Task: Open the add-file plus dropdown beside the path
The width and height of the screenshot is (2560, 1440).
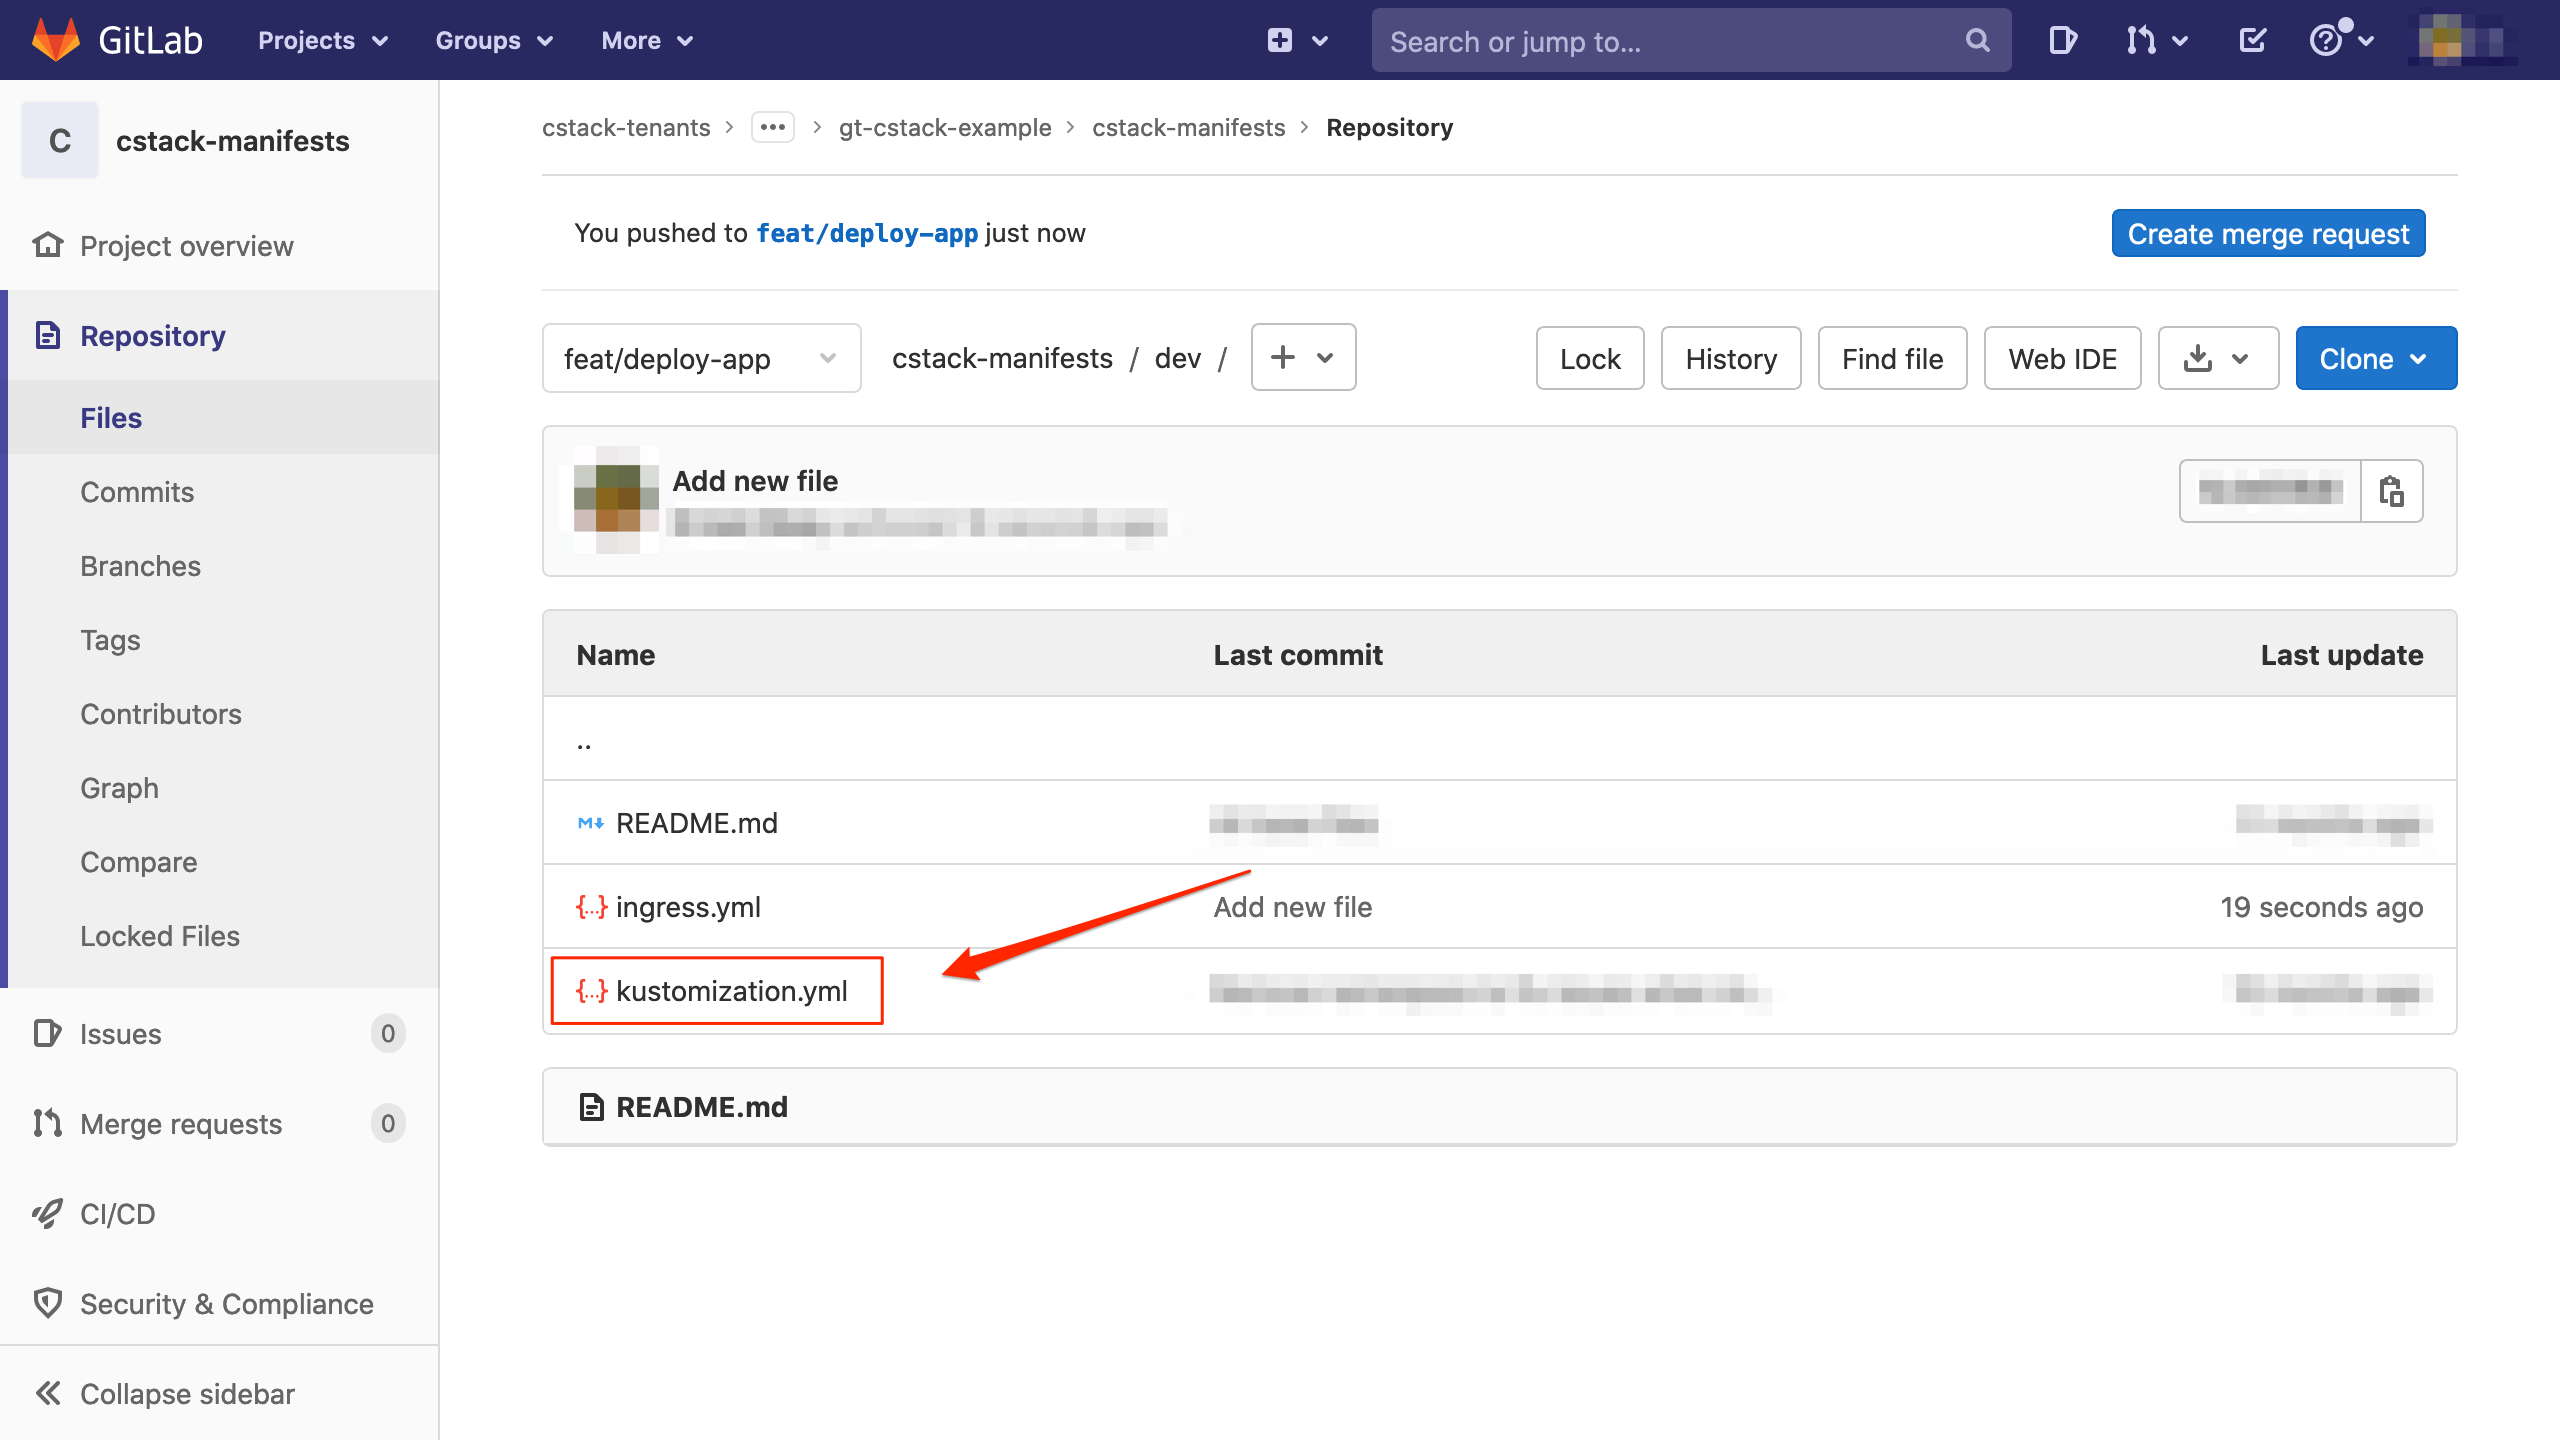Action: click(1303, 357)
